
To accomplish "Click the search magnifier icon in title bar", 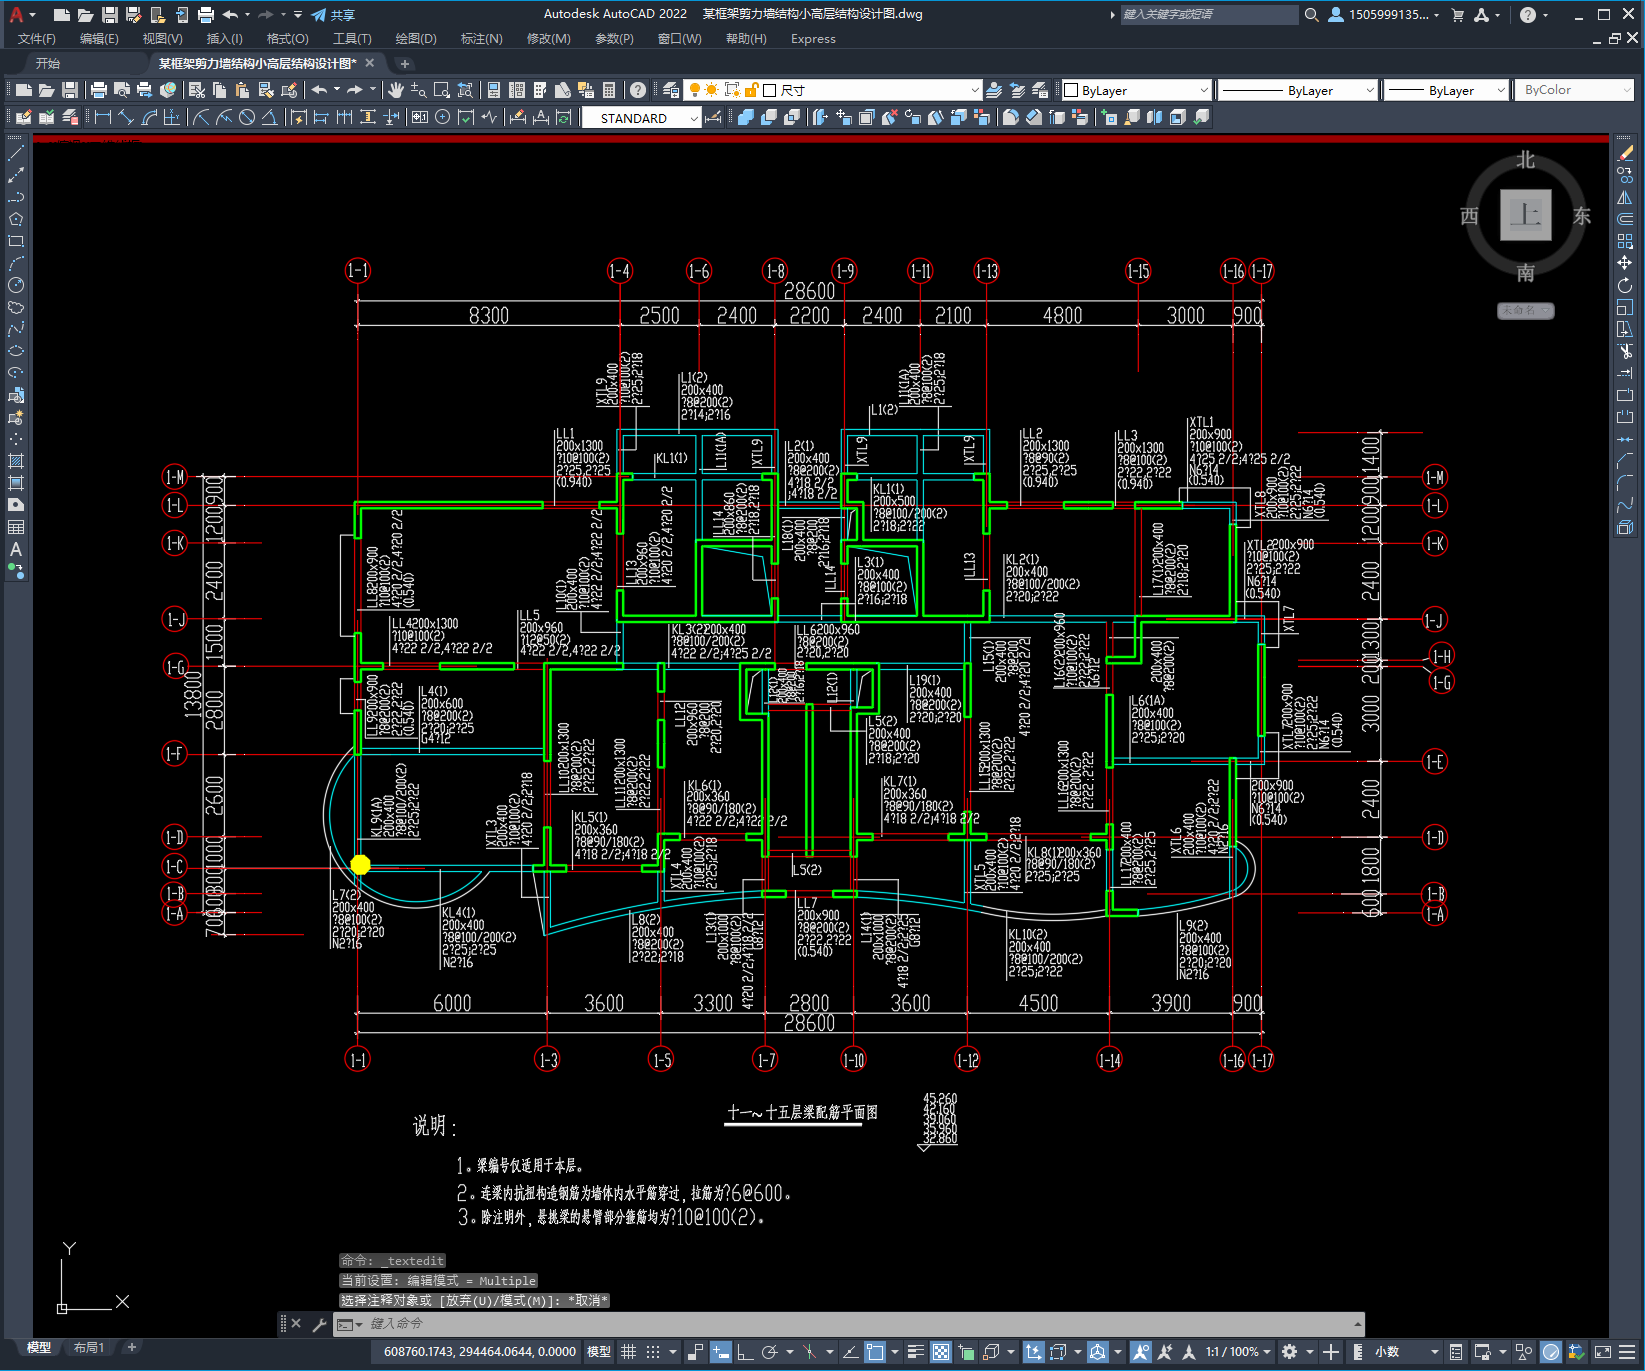I will pyautogui.click(x=1311, y=14).
